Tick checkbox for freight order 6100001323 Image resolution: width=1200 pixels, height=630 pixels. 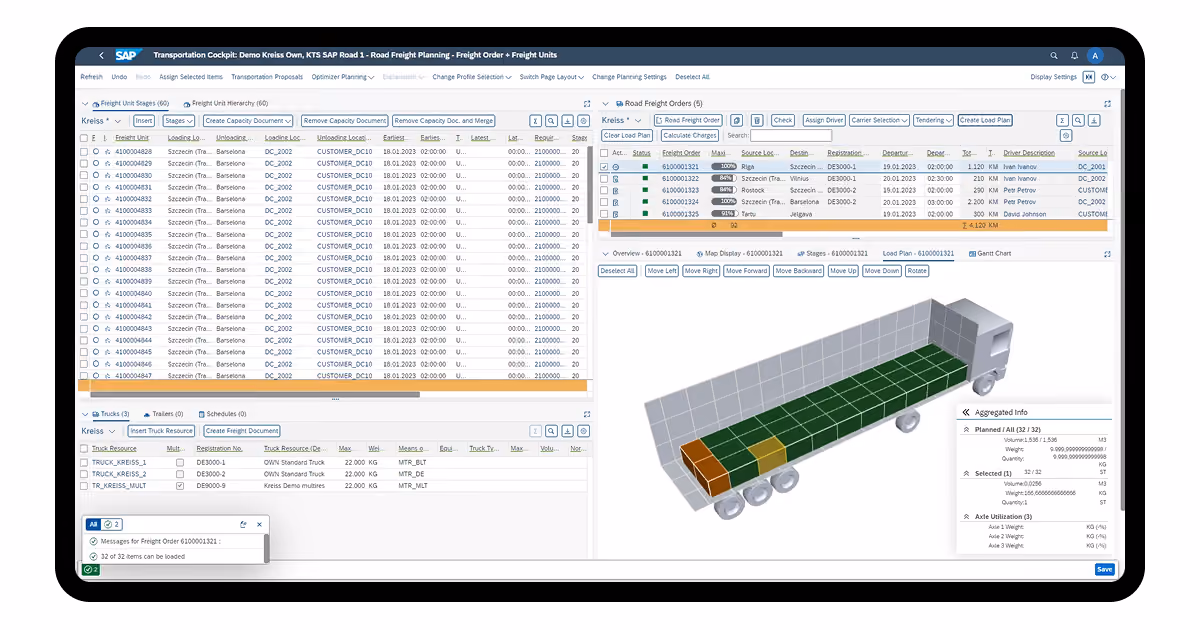604,190
